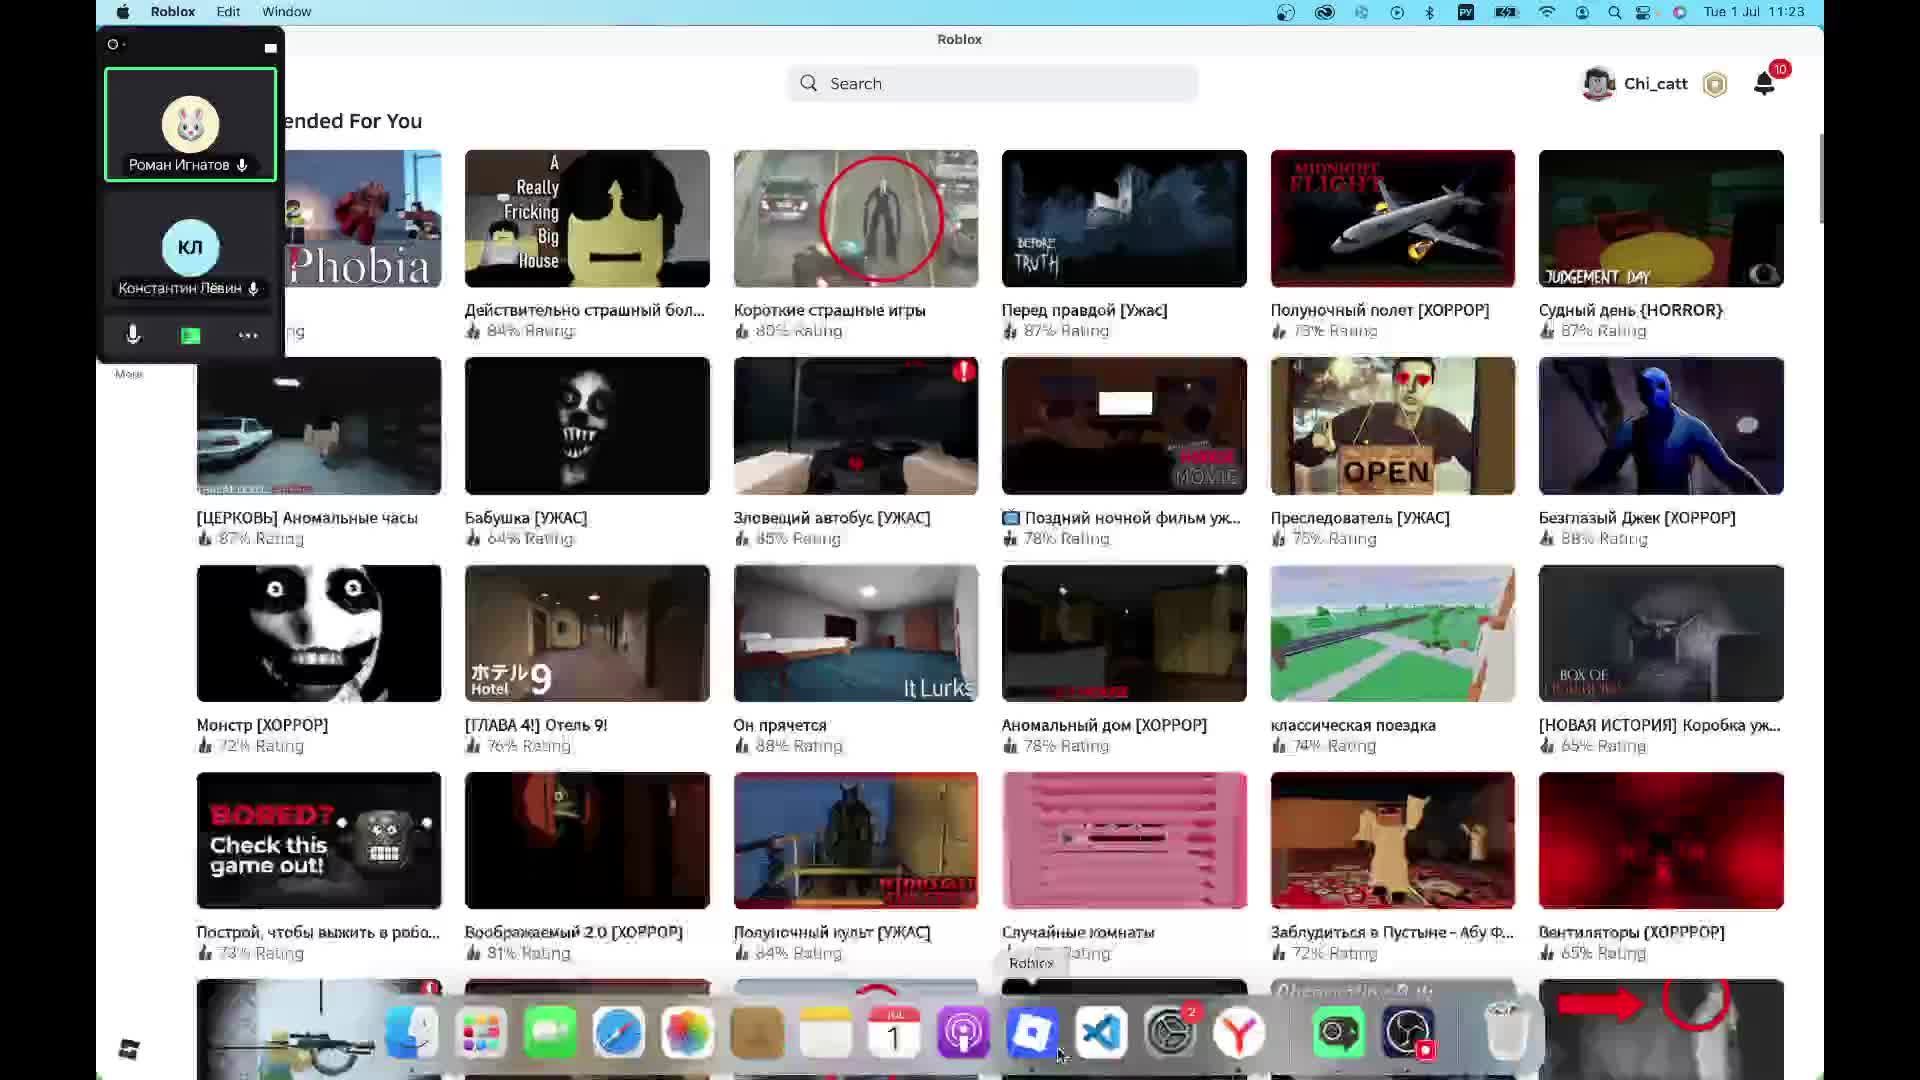1920x1080 pixels.
Task: Open the Phobia game thumbnail
Action: (363, 219)
